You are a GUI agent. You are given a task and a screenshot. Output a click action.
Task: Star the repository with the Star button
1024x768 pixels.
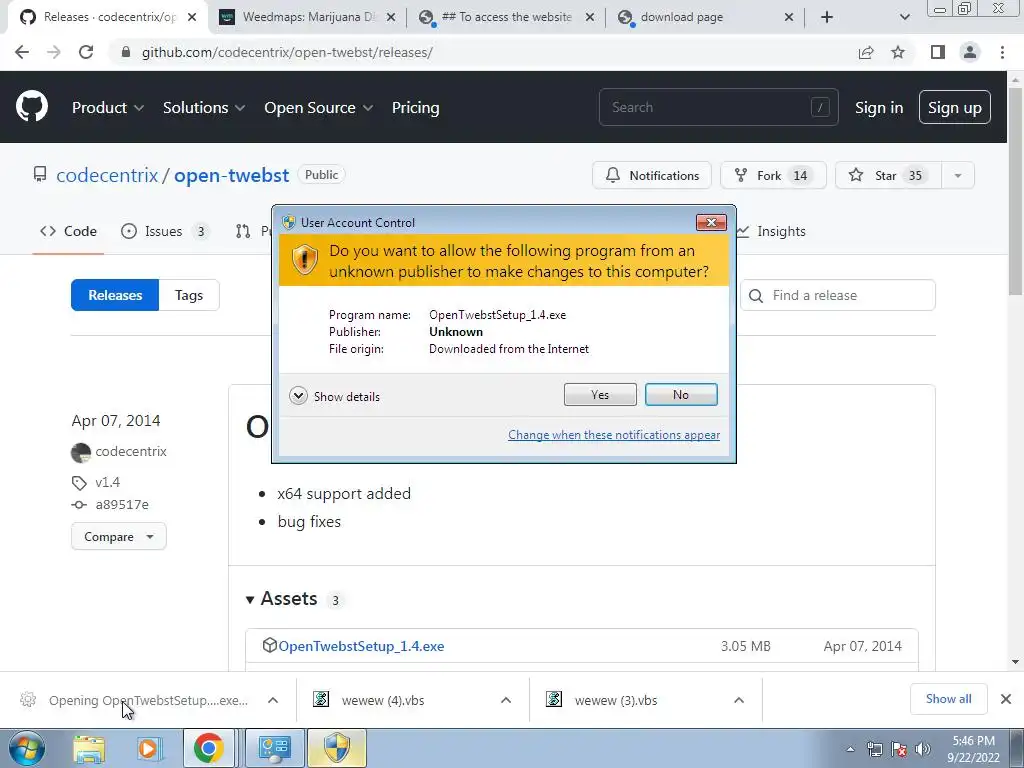[888, 176]
